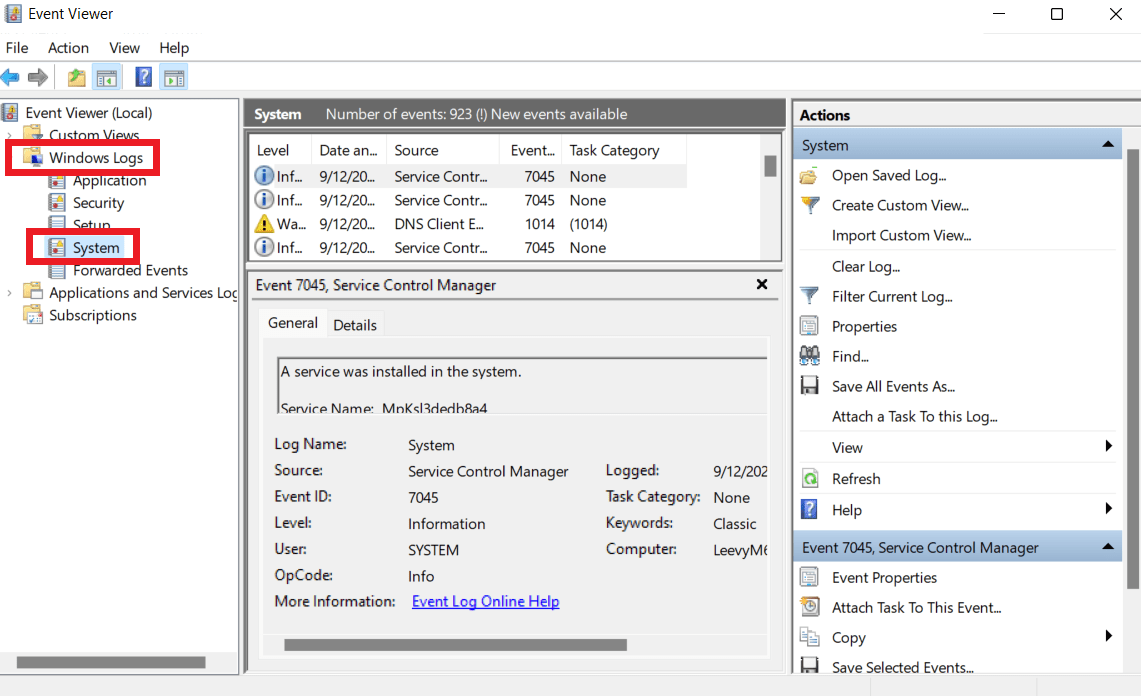Click the Filter Current Log funnel icon
This screenshot has height=696, width=1141.
pos(809,296)
